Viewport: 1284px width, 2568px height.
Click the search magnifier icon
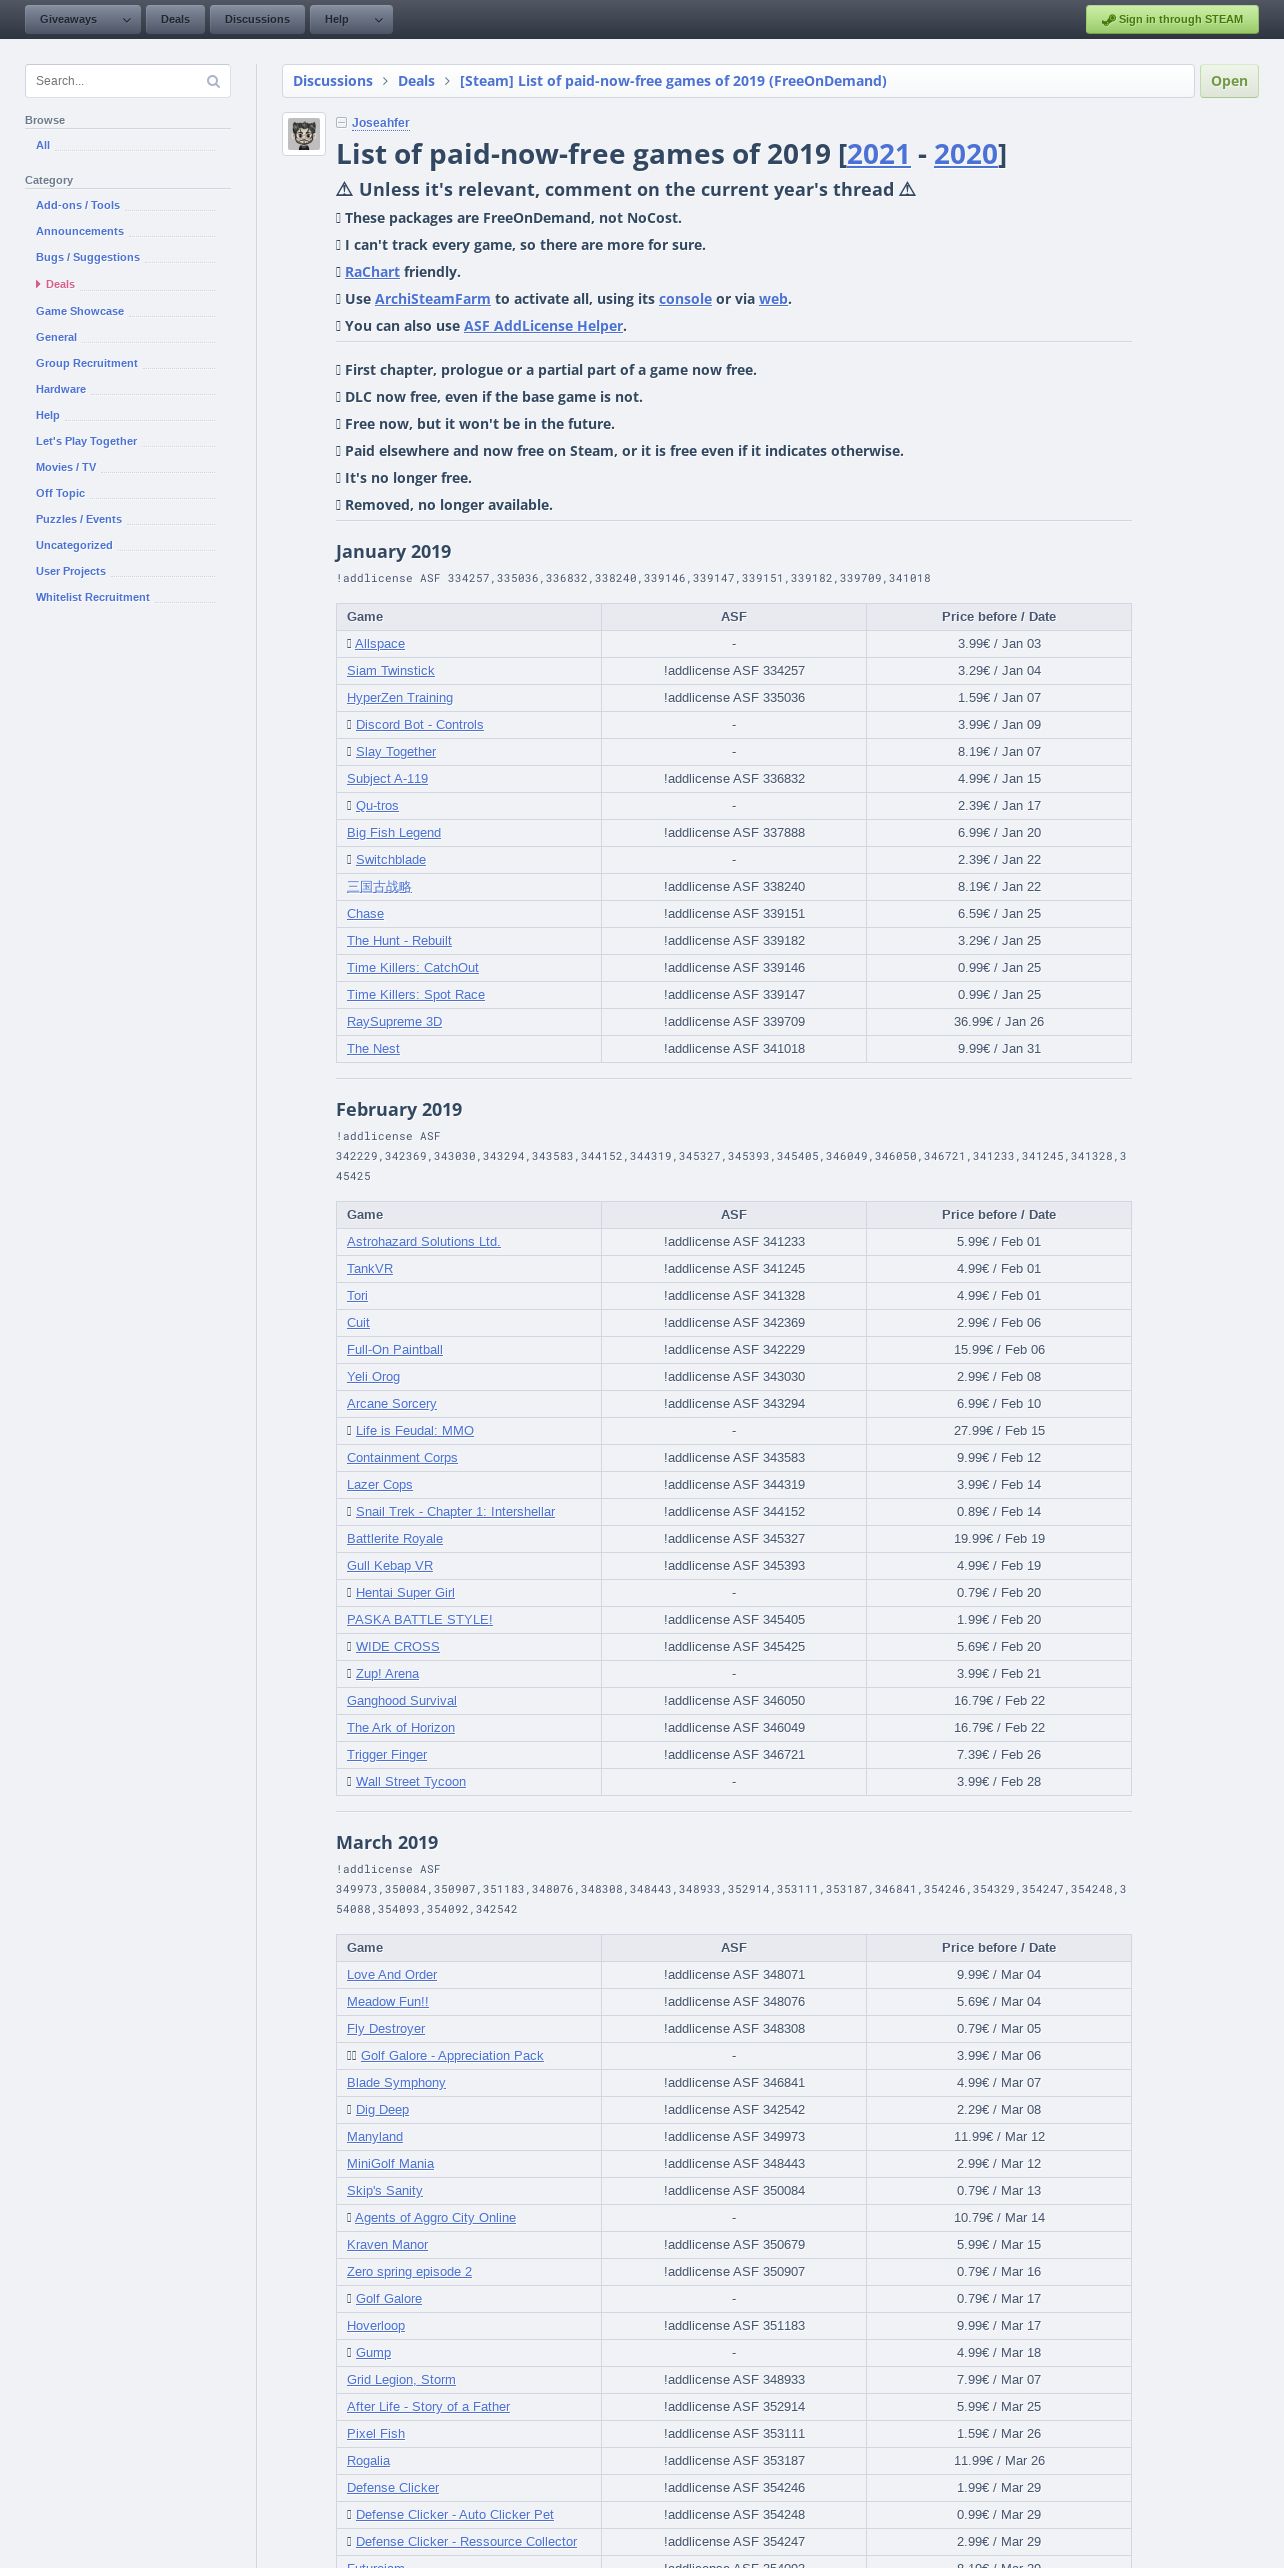pyautogui.click(x=213, y=82)
